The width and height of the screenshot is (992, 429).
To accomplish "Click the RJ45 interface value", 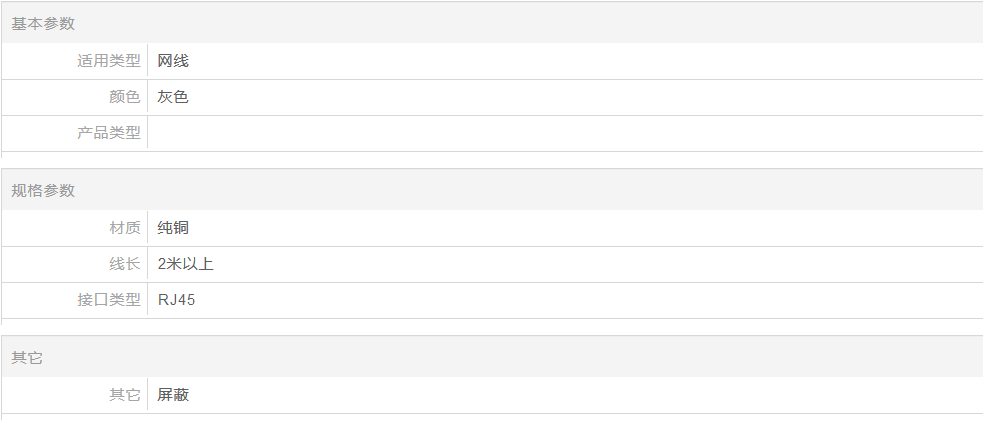I will pos(177,300).
